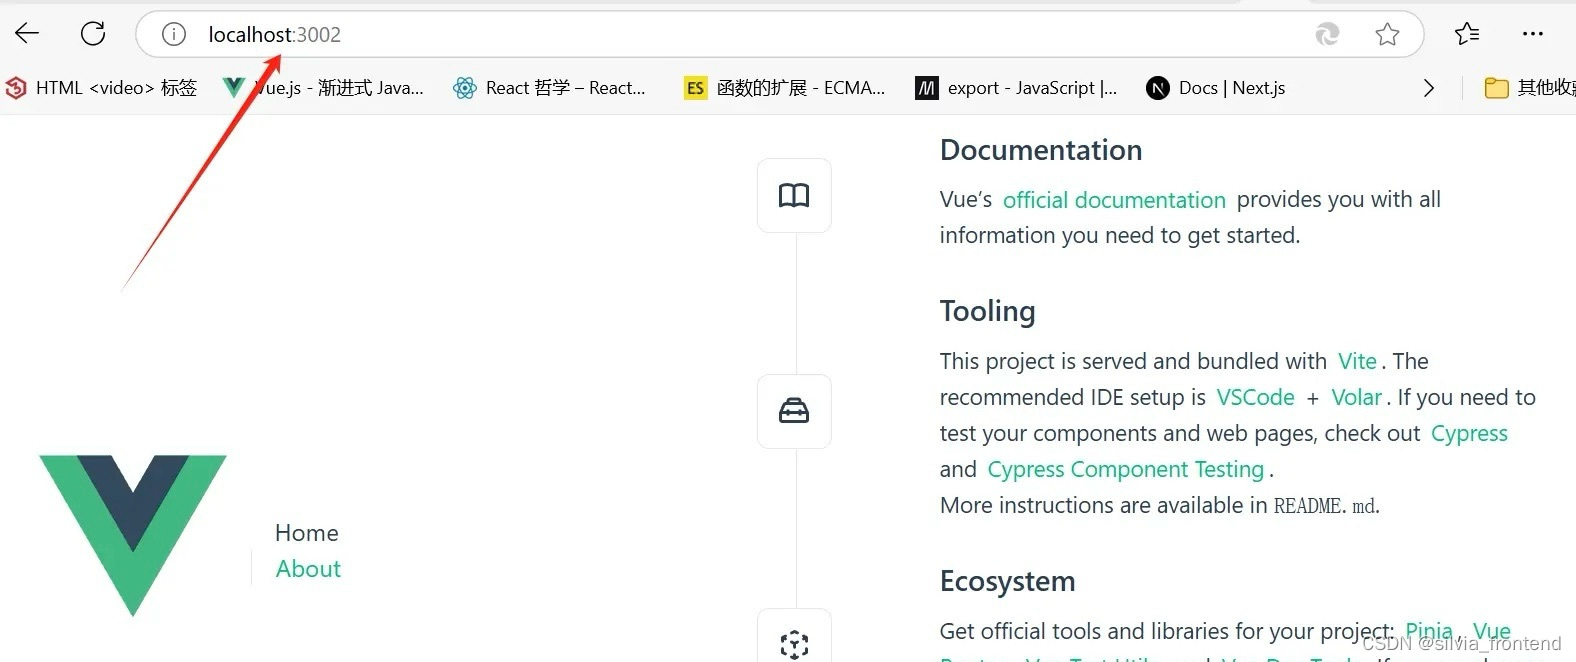This screenshot has height=662, width=1576.
Task: Open export - JavaScript MDN bookmark
Action: pos(1016,88)
